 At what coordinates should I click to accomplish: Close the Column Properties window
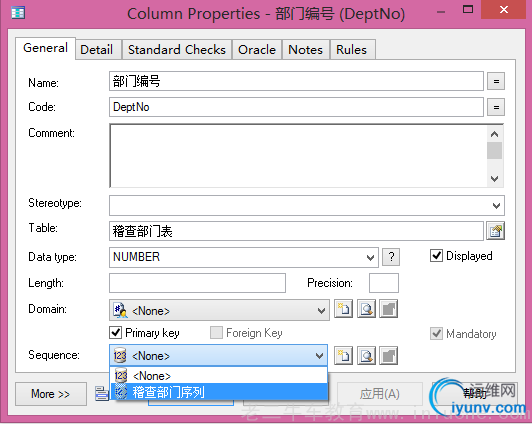(x=504, y=9)
